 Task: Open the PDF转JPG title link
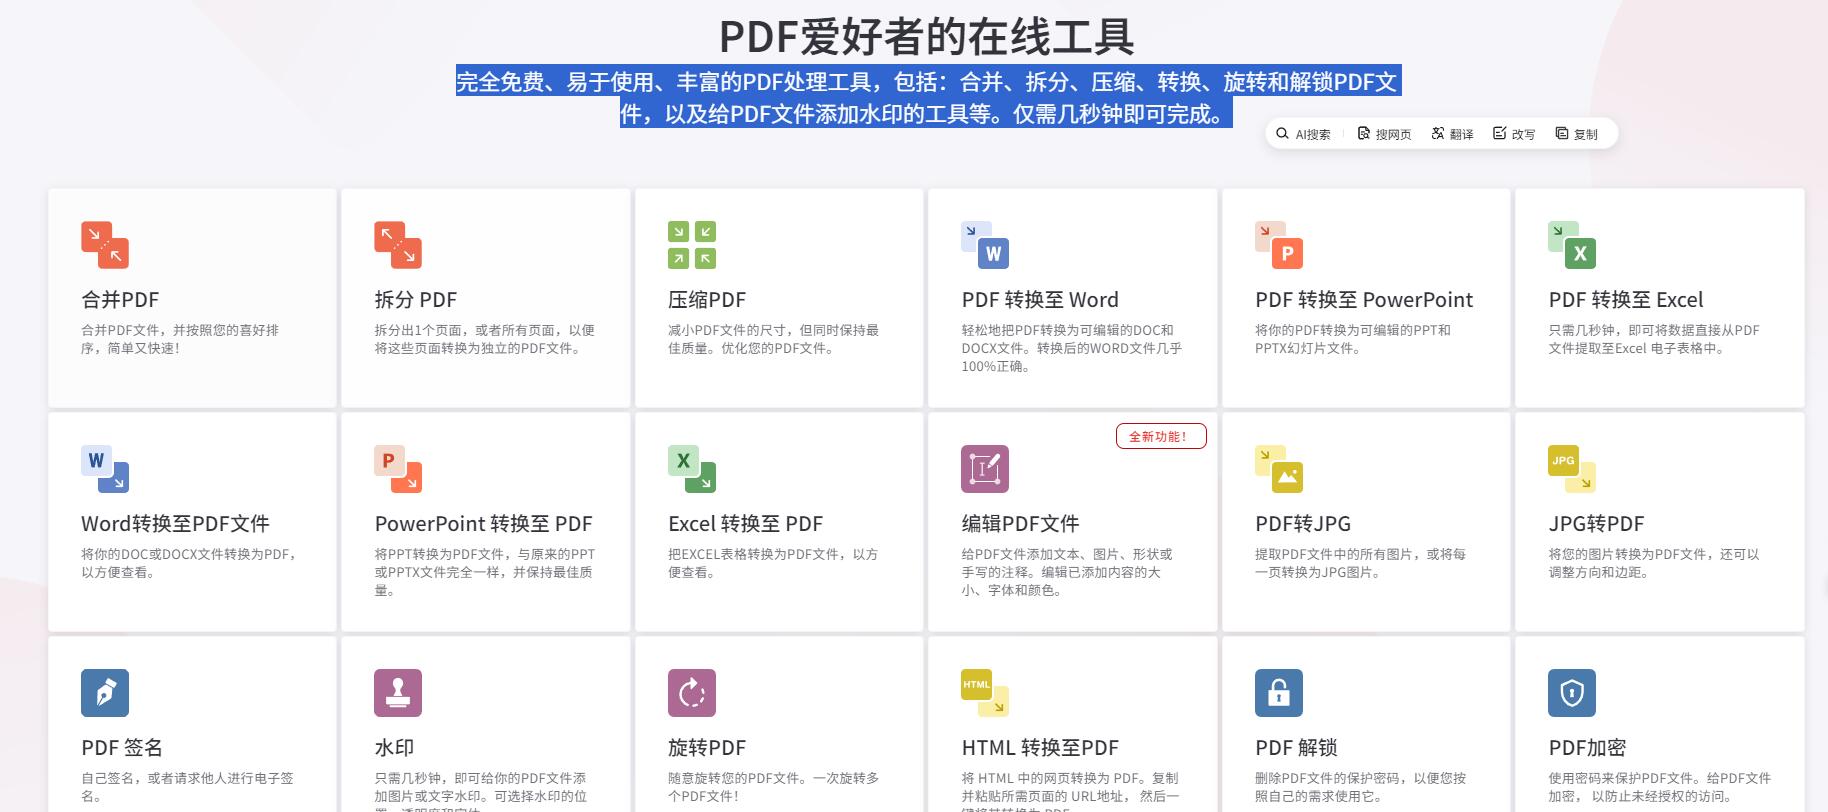[x=1303, y=524]
